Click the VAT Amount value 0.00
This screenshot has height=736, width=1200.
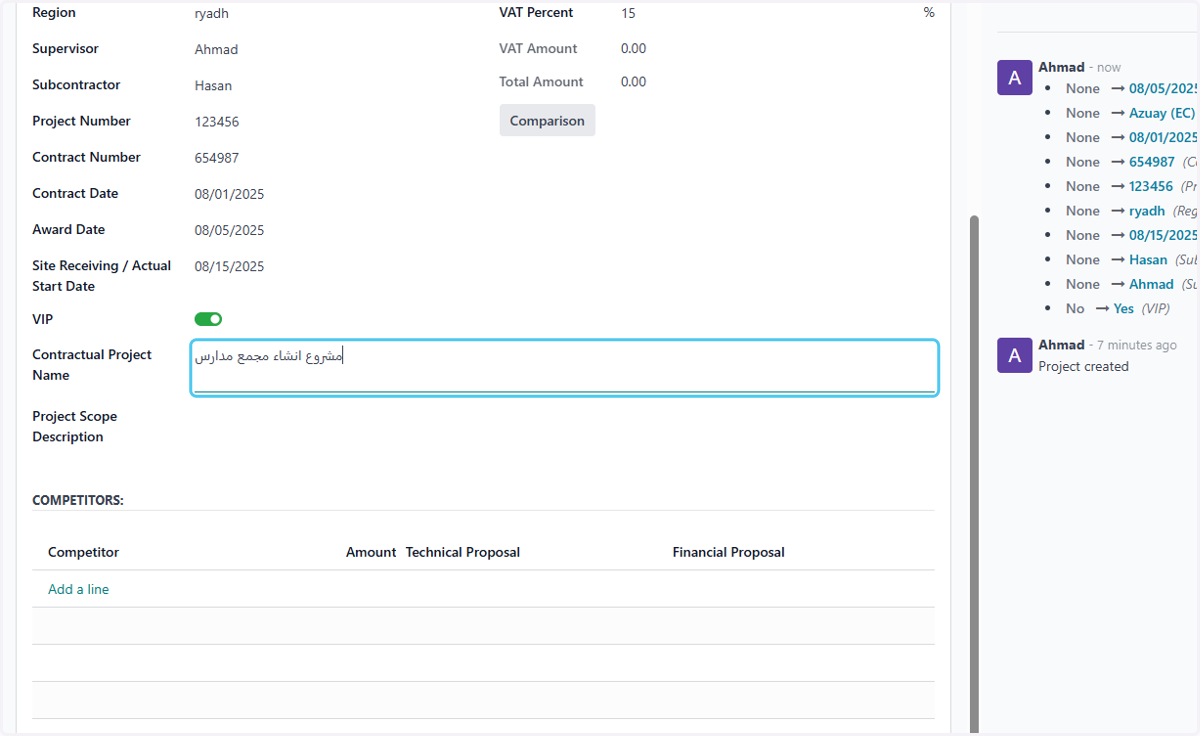pos(633,48)
